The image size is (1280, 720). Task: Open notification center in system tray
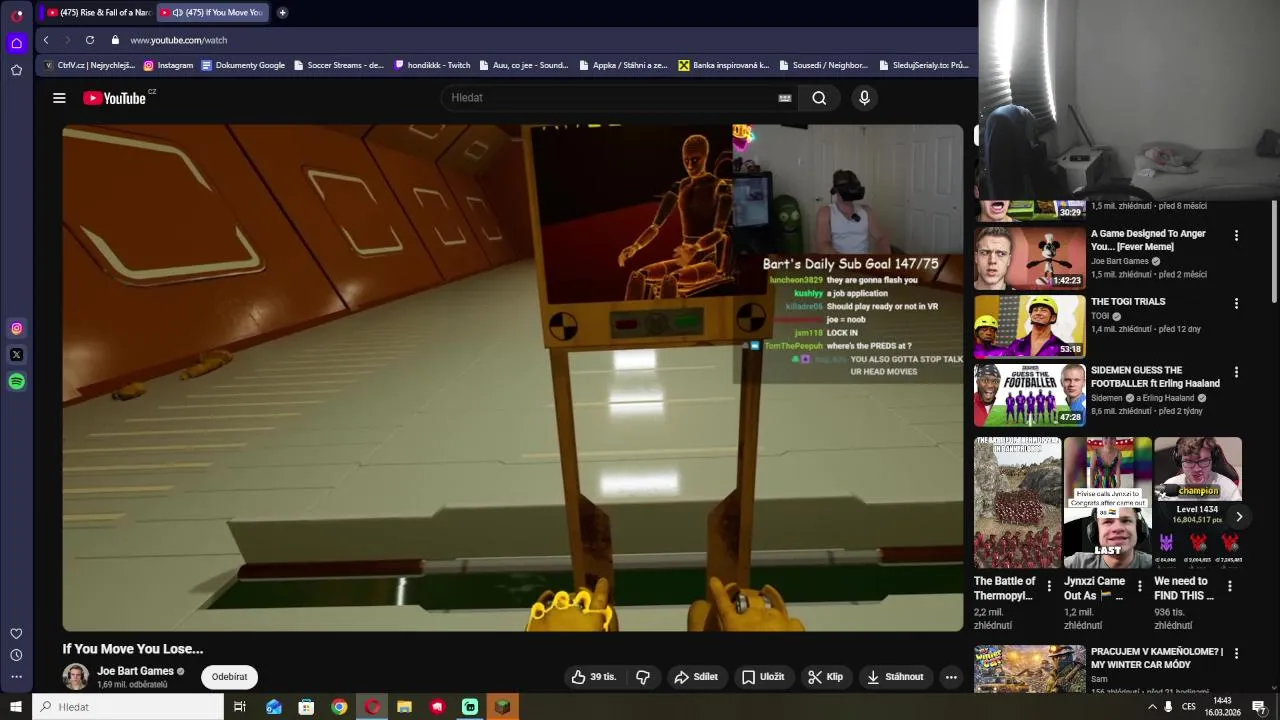click(1259, 707)
